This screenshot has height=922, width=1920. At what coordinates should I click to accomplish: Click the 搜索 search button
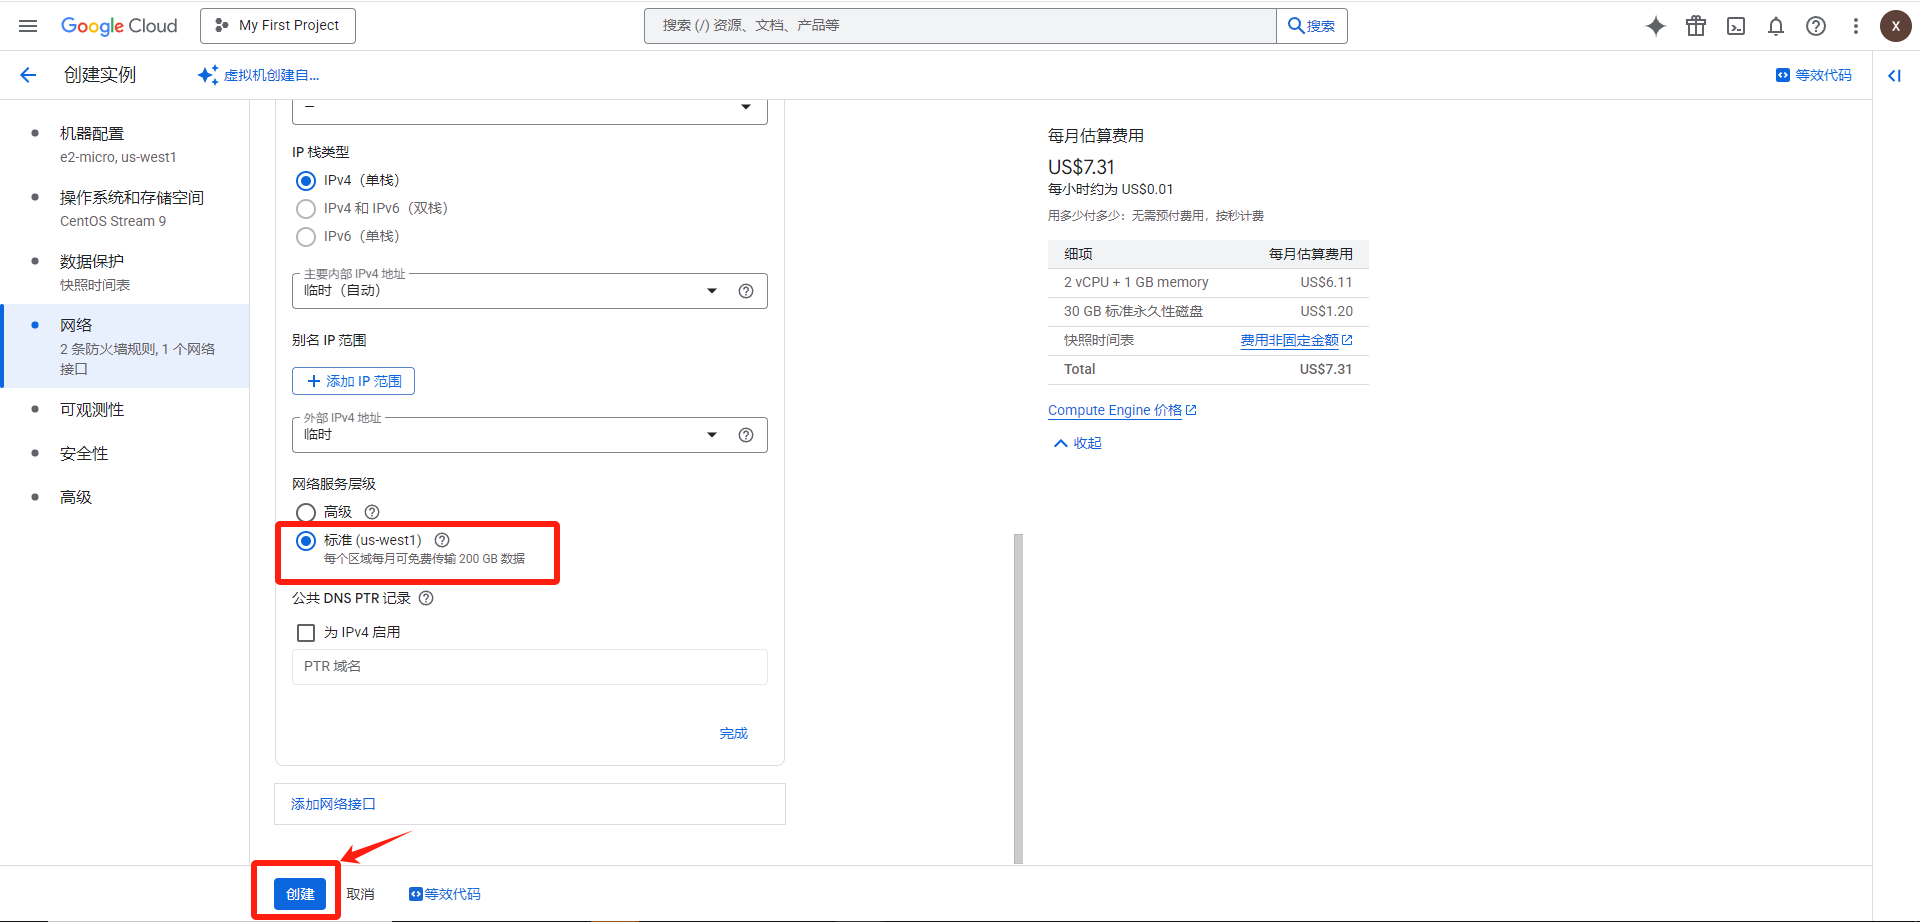point(1312,26)
